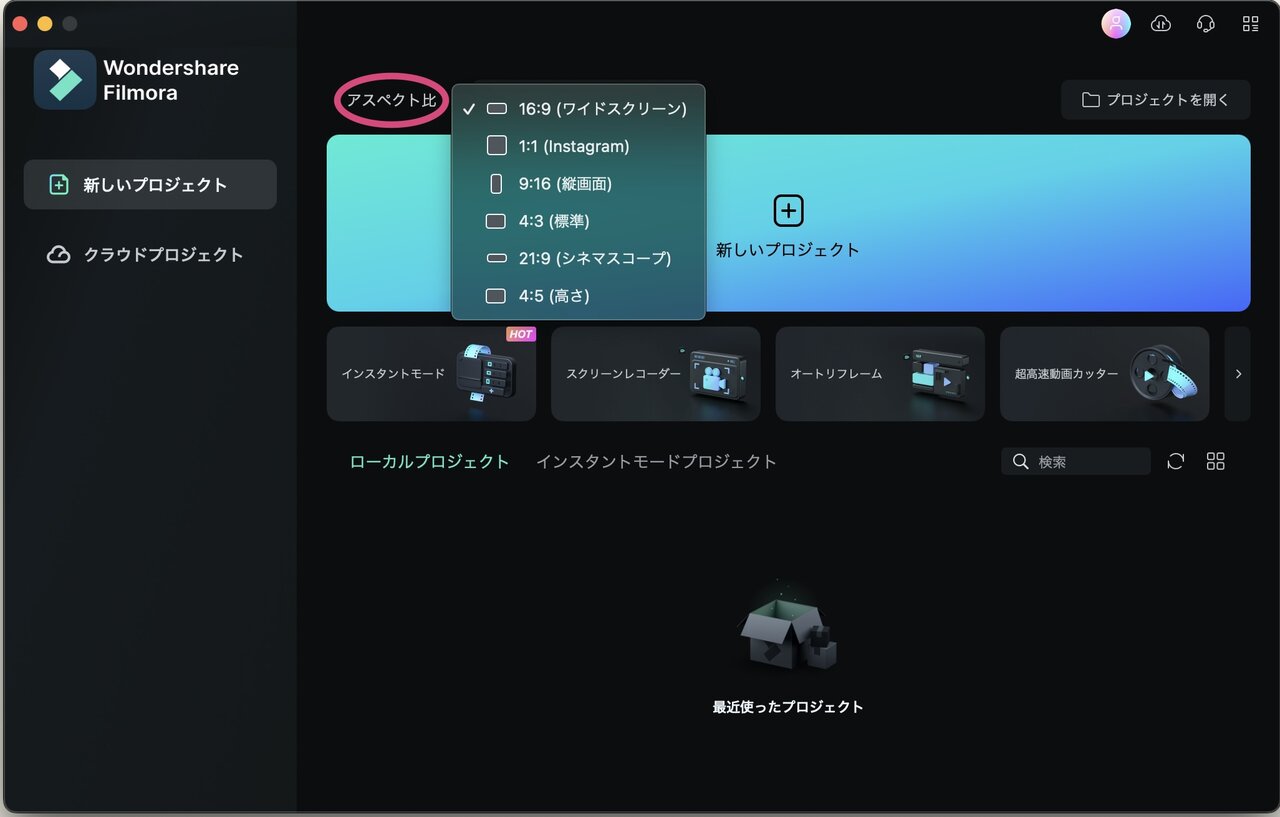Pick 9:16 (縦画面) aspect ratio
1280x817 pixels.
click(579, 184)
